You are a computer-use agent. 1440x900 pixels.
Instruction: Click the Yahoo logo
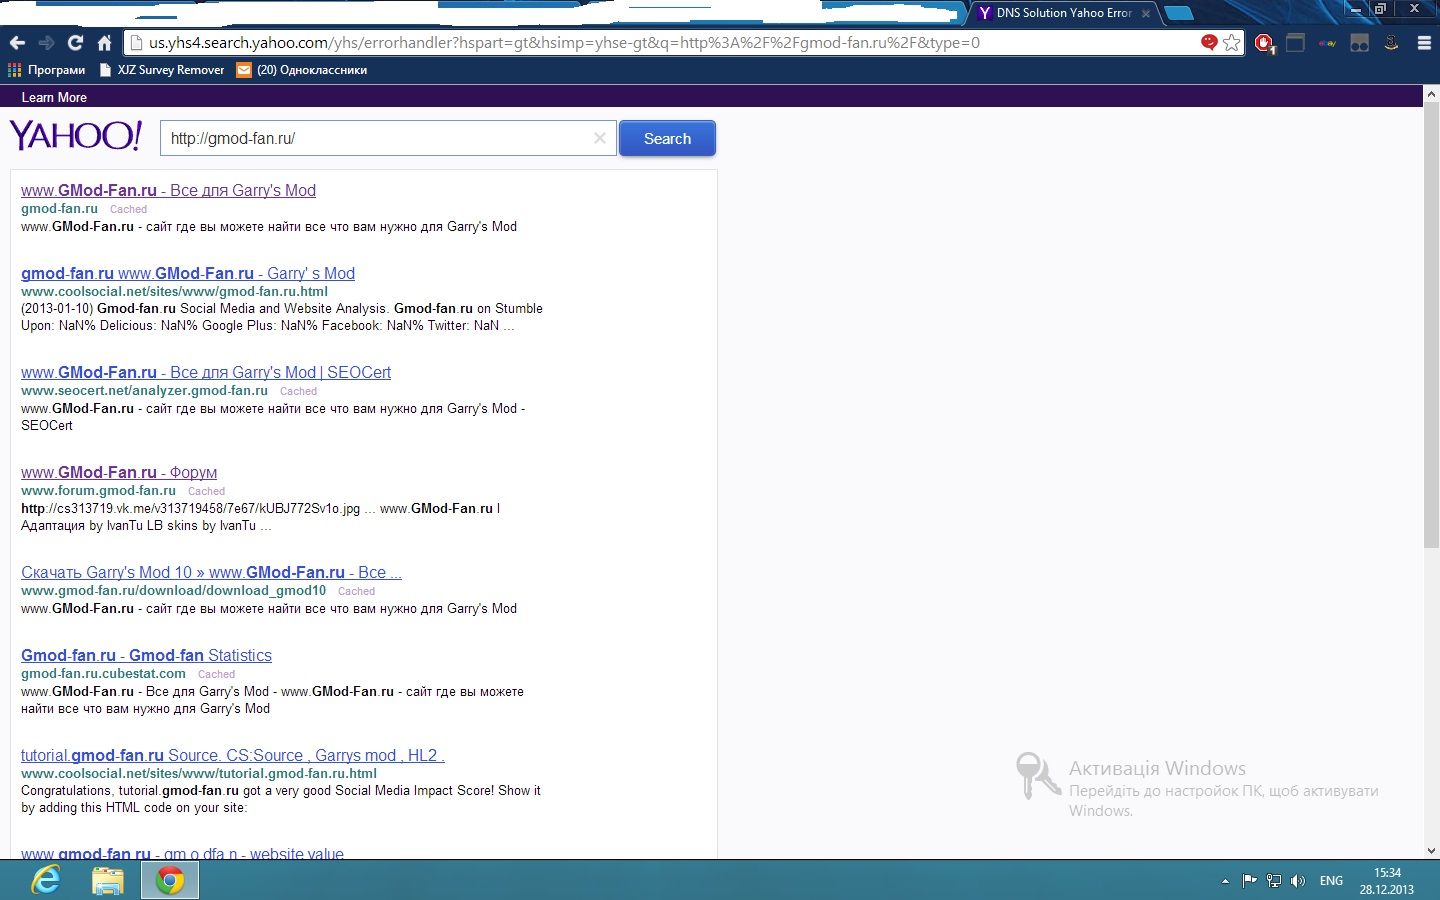(x=76, y=136)
